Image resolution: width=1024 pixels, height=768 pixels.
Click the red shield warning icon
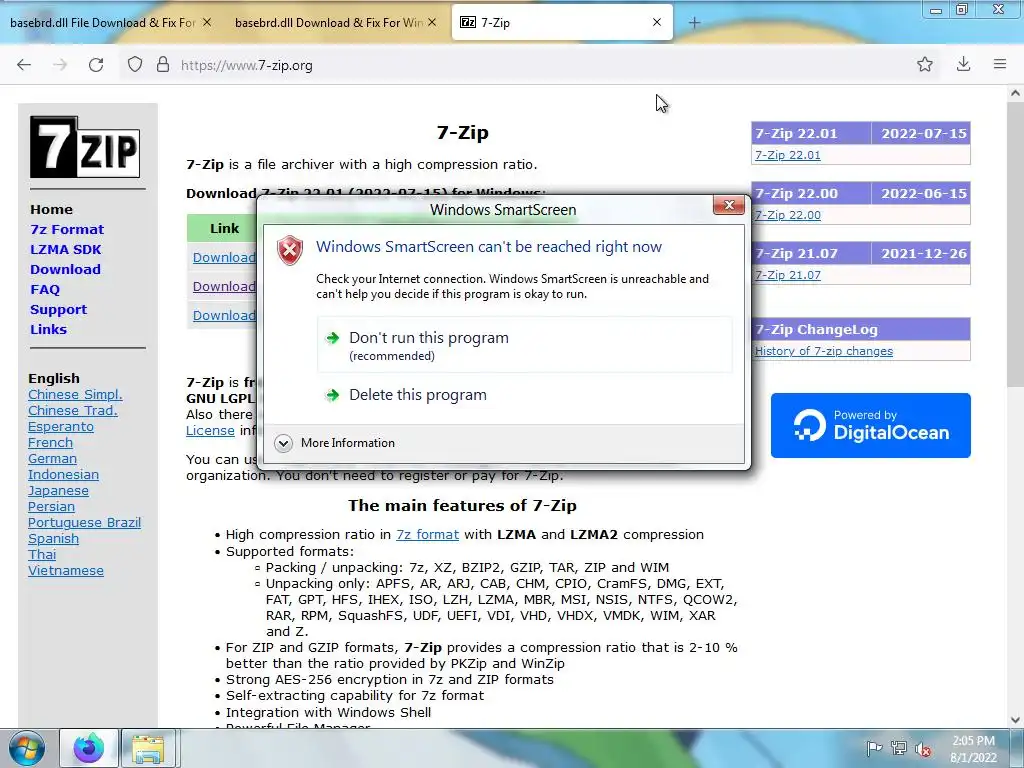coord(290,250)
